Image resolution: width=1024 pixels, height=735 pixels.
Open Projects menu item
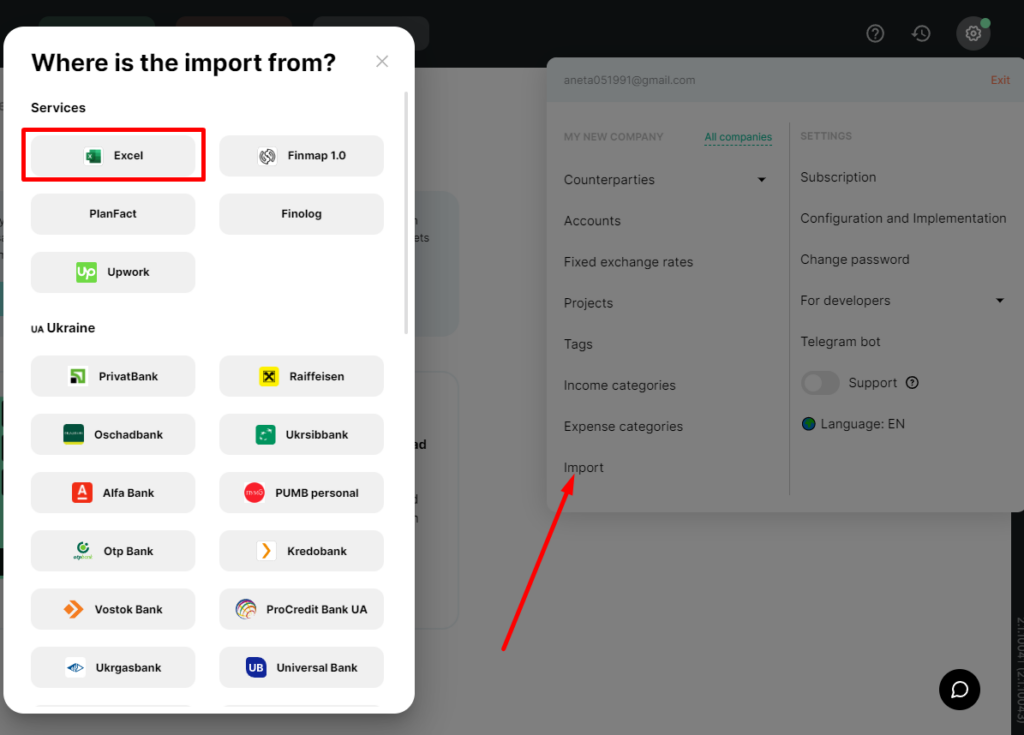588,303
